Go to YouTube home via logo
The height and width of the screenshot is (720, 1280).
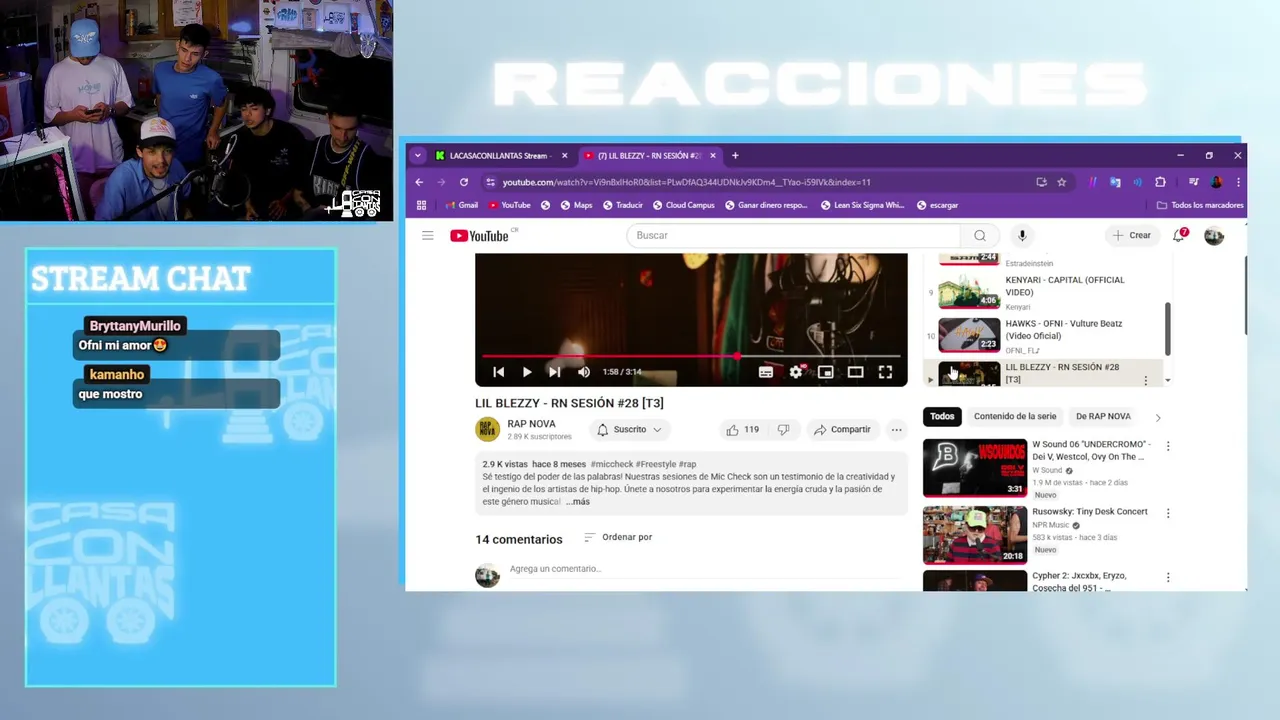tap(481, 236)
